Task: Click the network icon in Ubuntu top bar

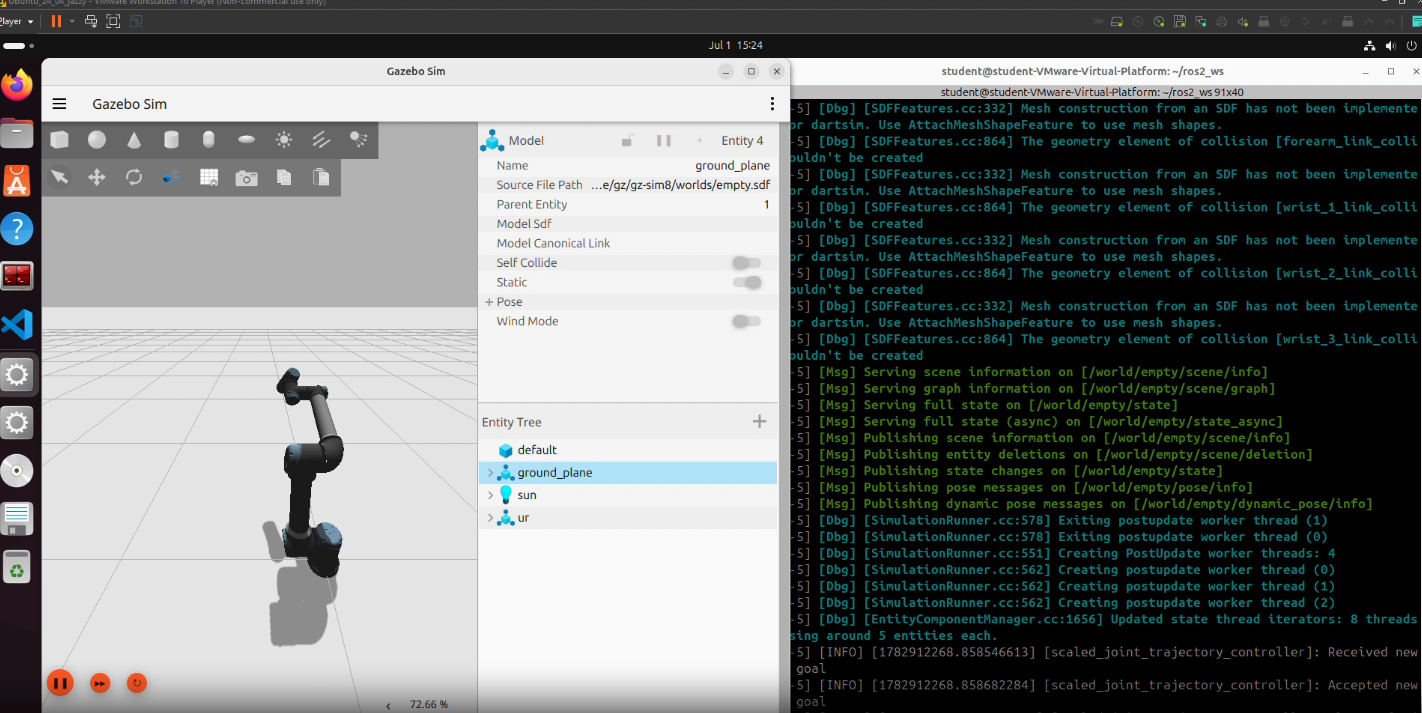Action: pos(1370,46)
